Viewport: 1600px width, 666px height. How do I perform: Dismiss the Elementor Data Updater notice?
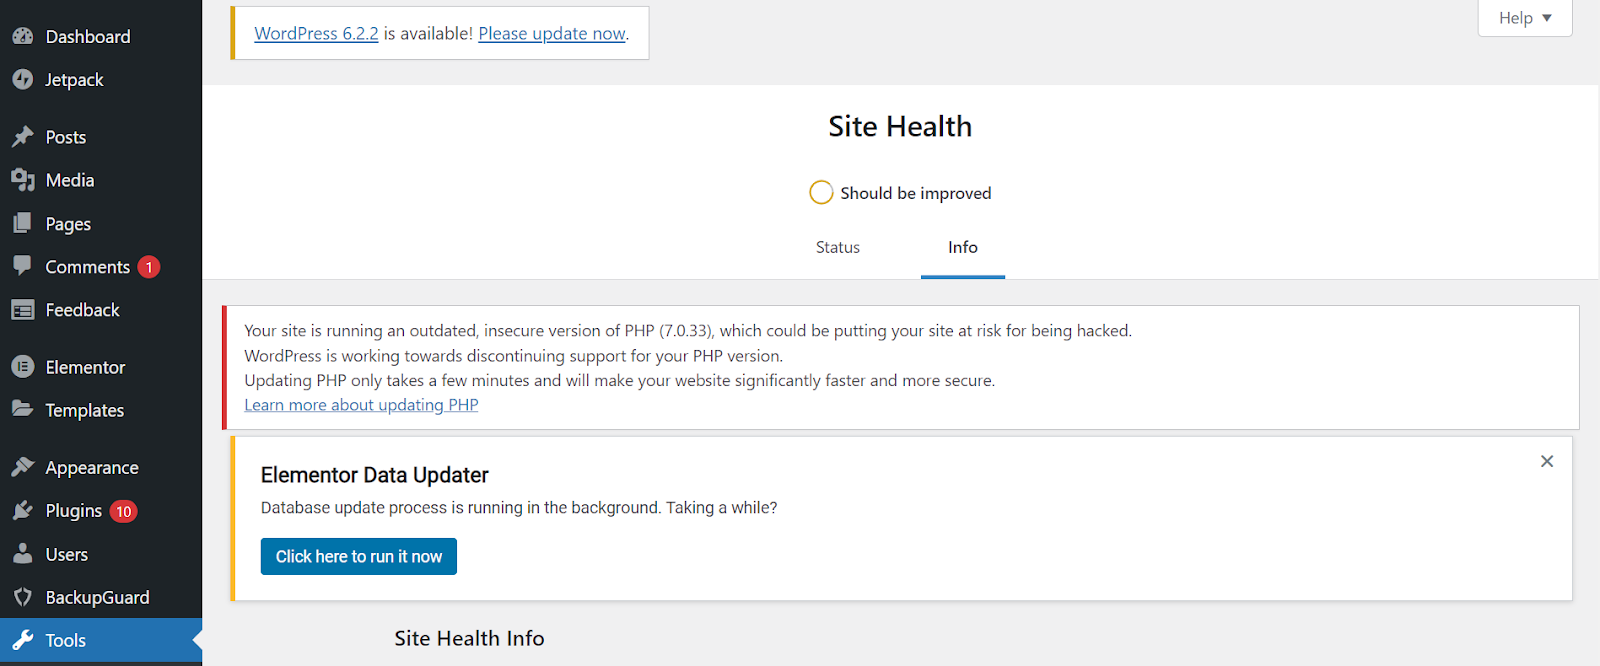(x=1546, y=461)
